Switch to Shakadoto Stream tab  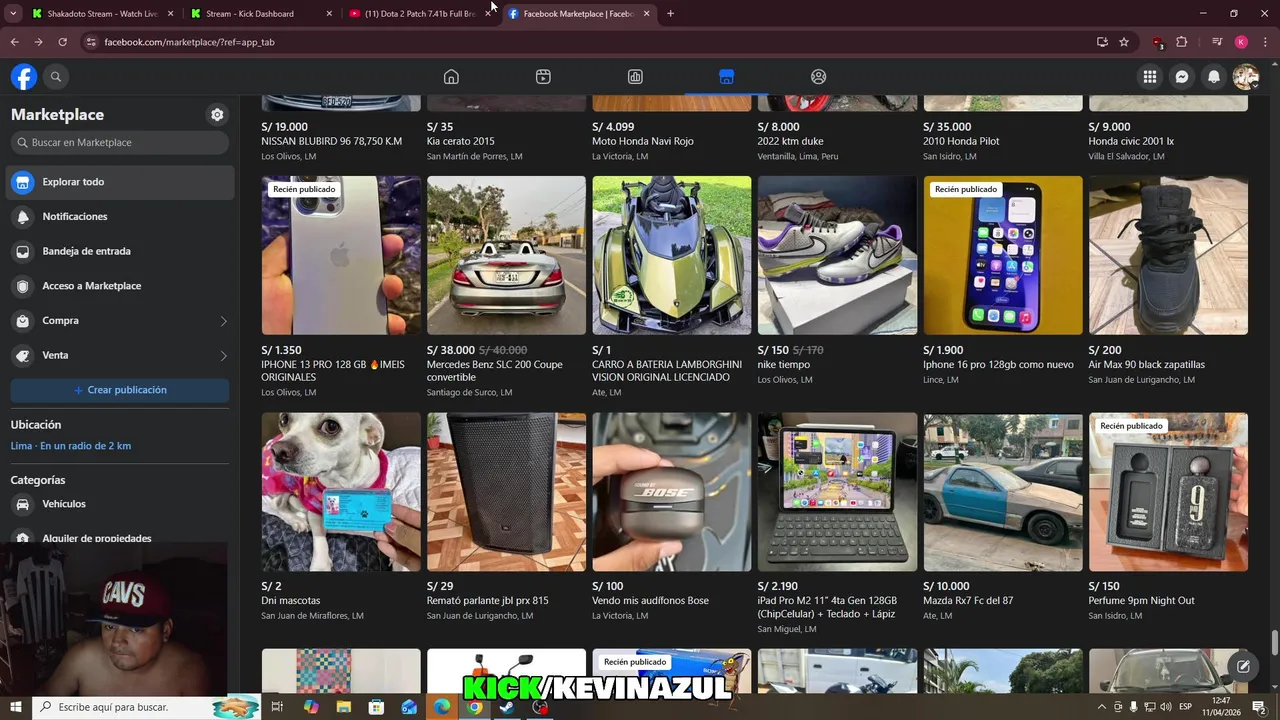(x=102, y=14)
